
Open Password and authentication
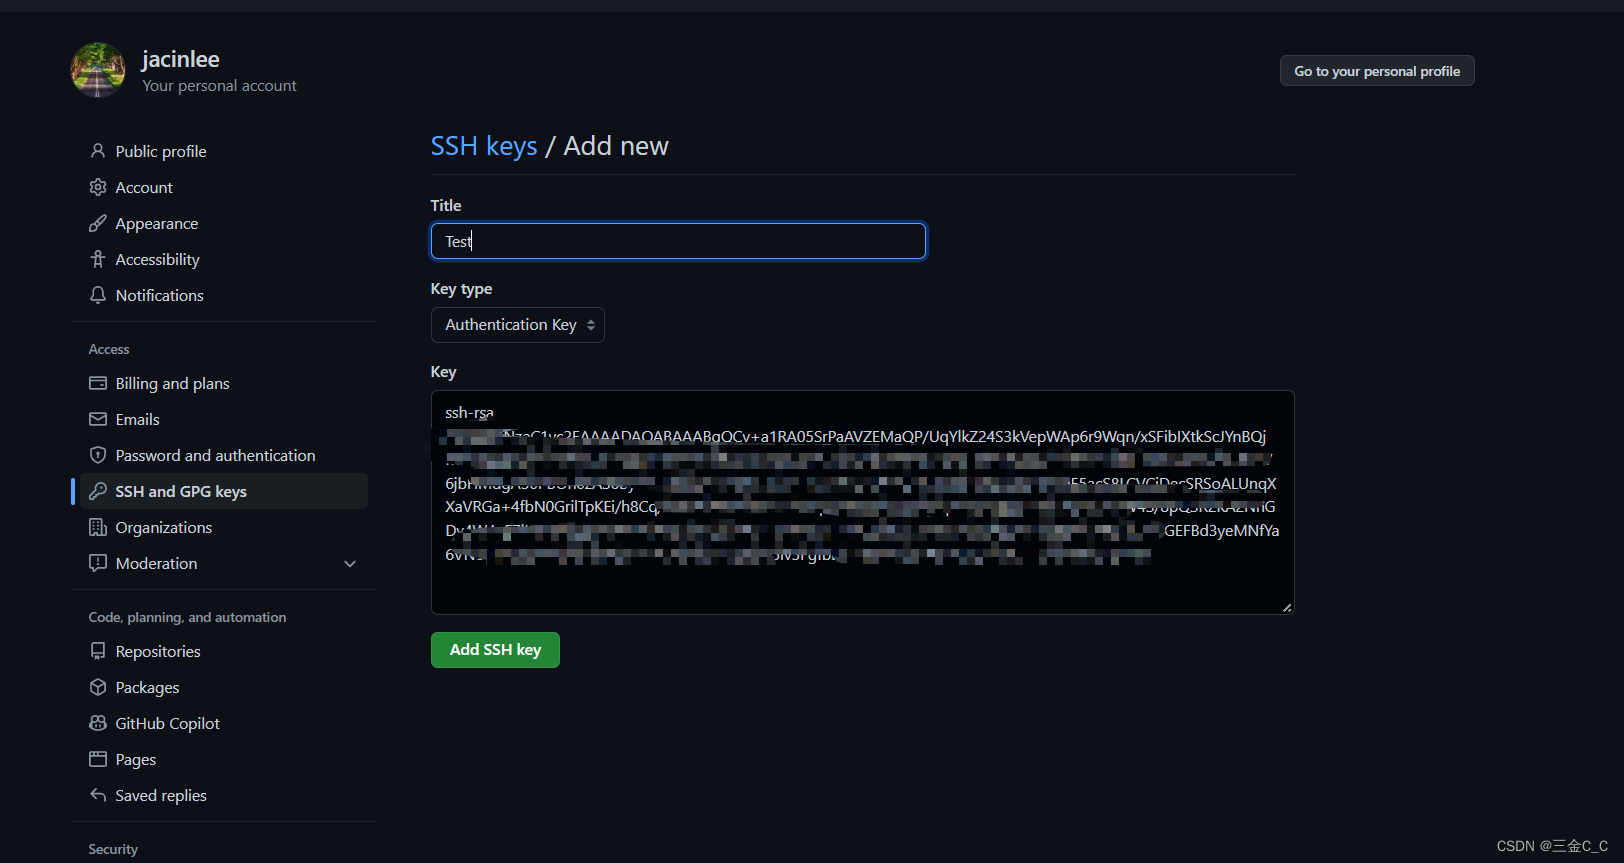pyautogui.click(x=216, y=455)
